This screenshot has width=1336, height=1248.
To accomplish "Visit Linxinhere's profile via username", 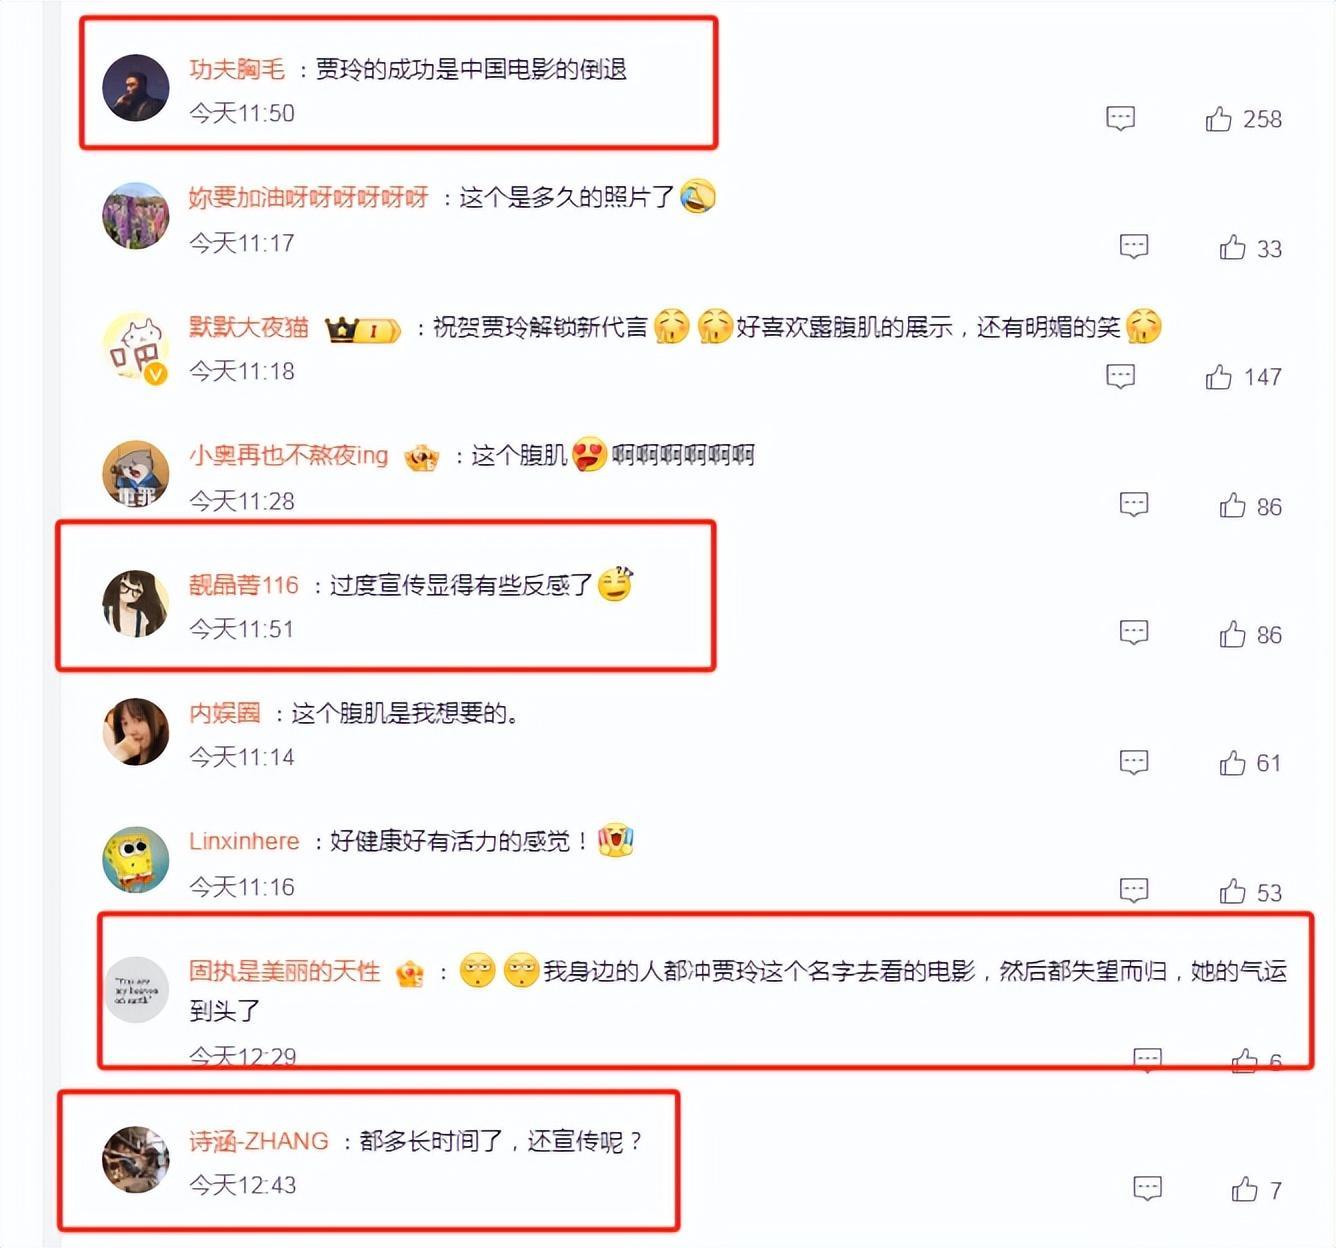I will coord(245,841).
